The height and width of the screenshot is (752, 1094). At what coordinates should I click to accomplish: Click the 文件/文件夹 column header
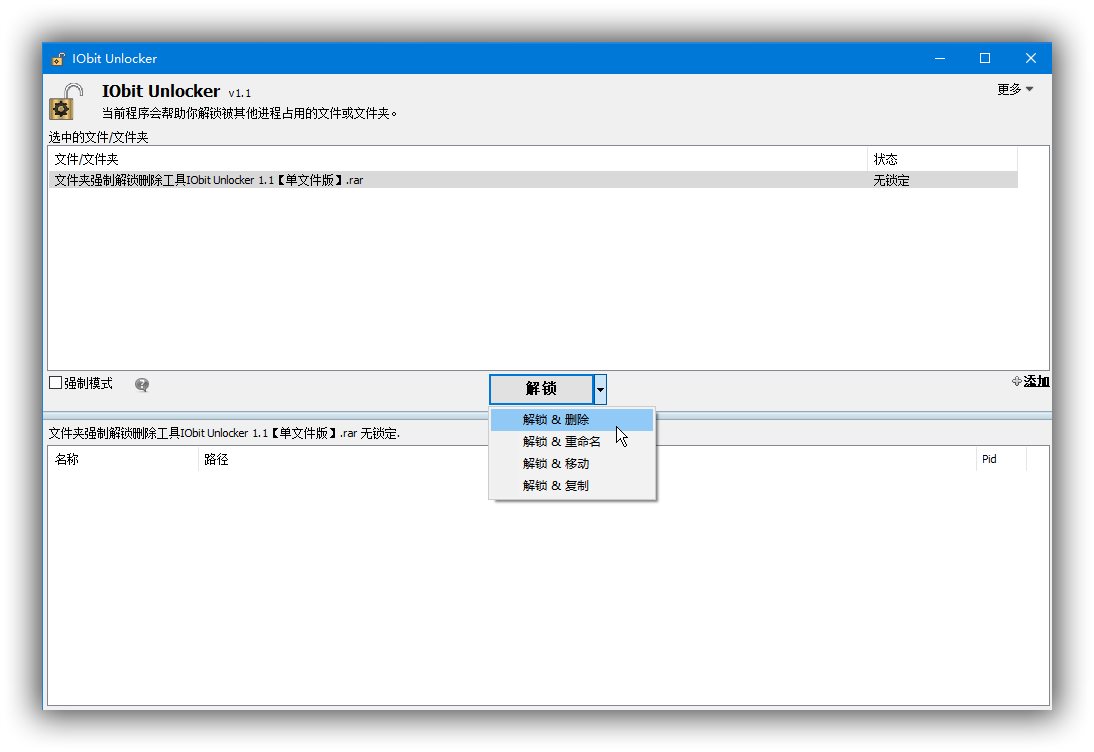pos(458,159)
